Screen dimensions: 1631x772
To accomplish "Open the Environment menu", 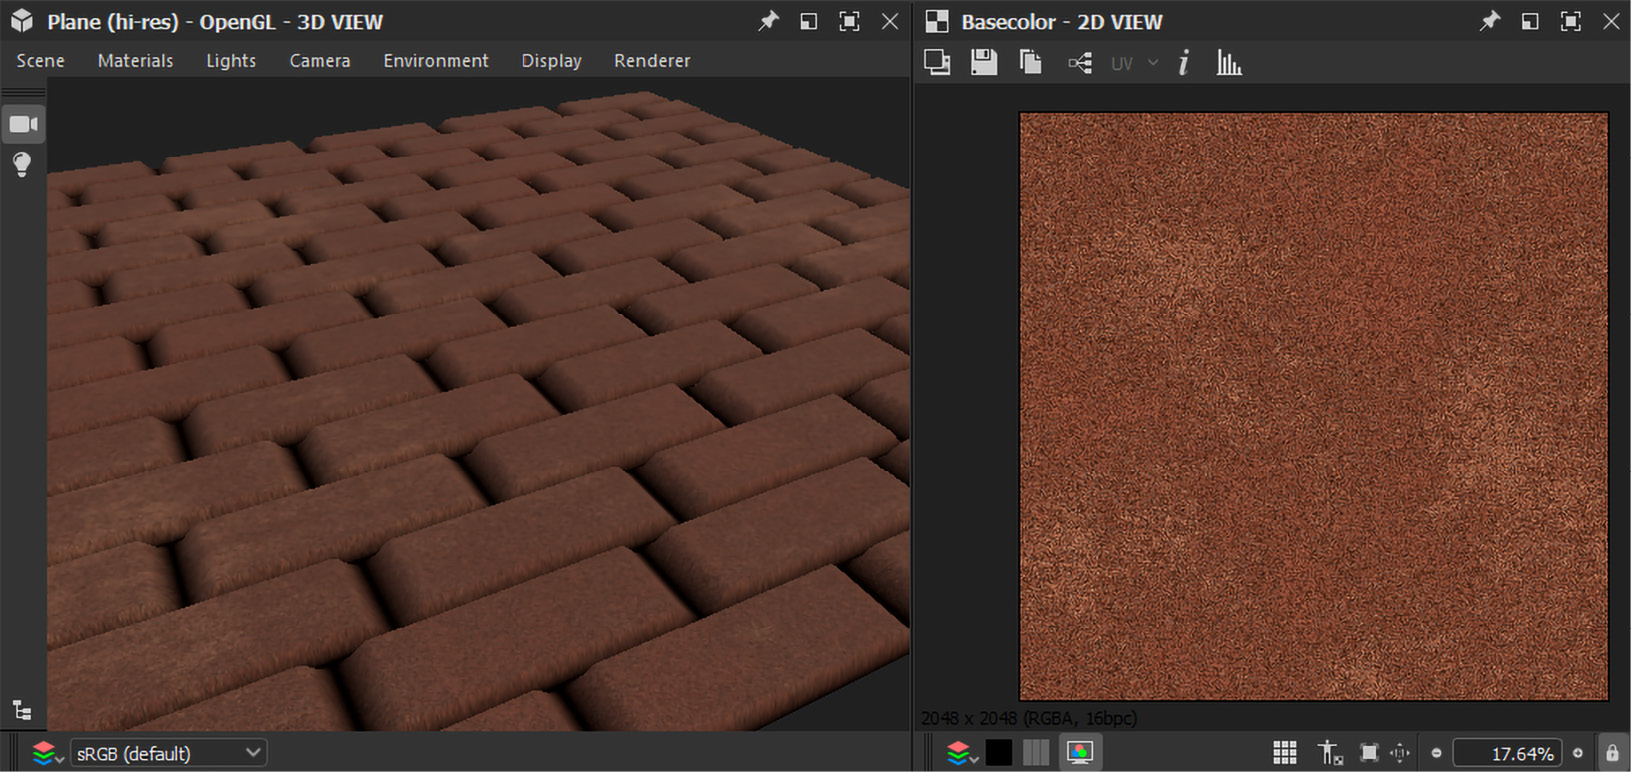I will point(436,61).
